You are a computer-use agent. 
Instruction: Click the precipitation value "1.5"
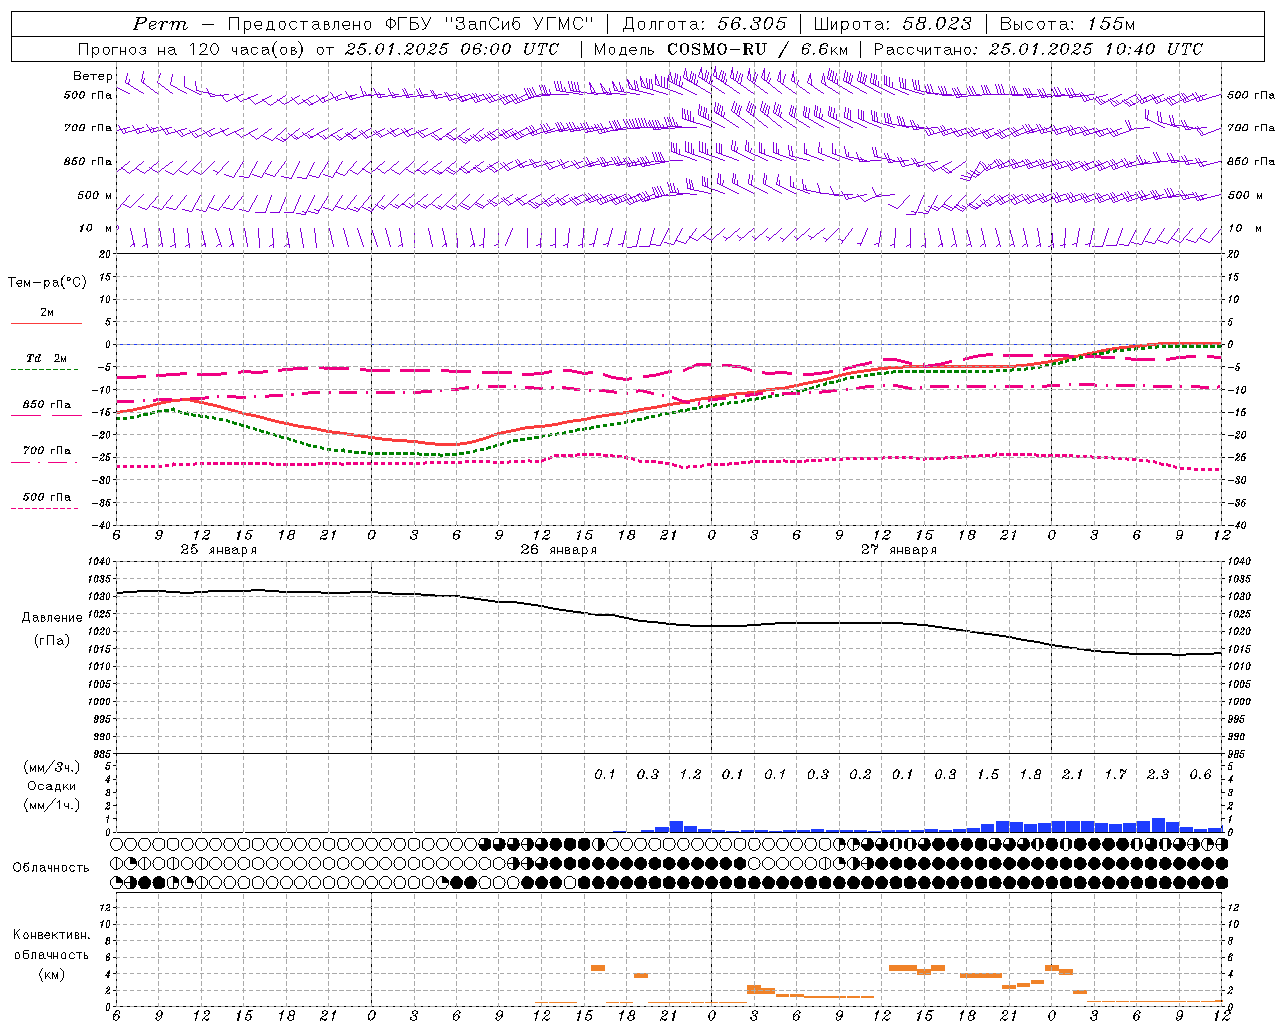988,775
